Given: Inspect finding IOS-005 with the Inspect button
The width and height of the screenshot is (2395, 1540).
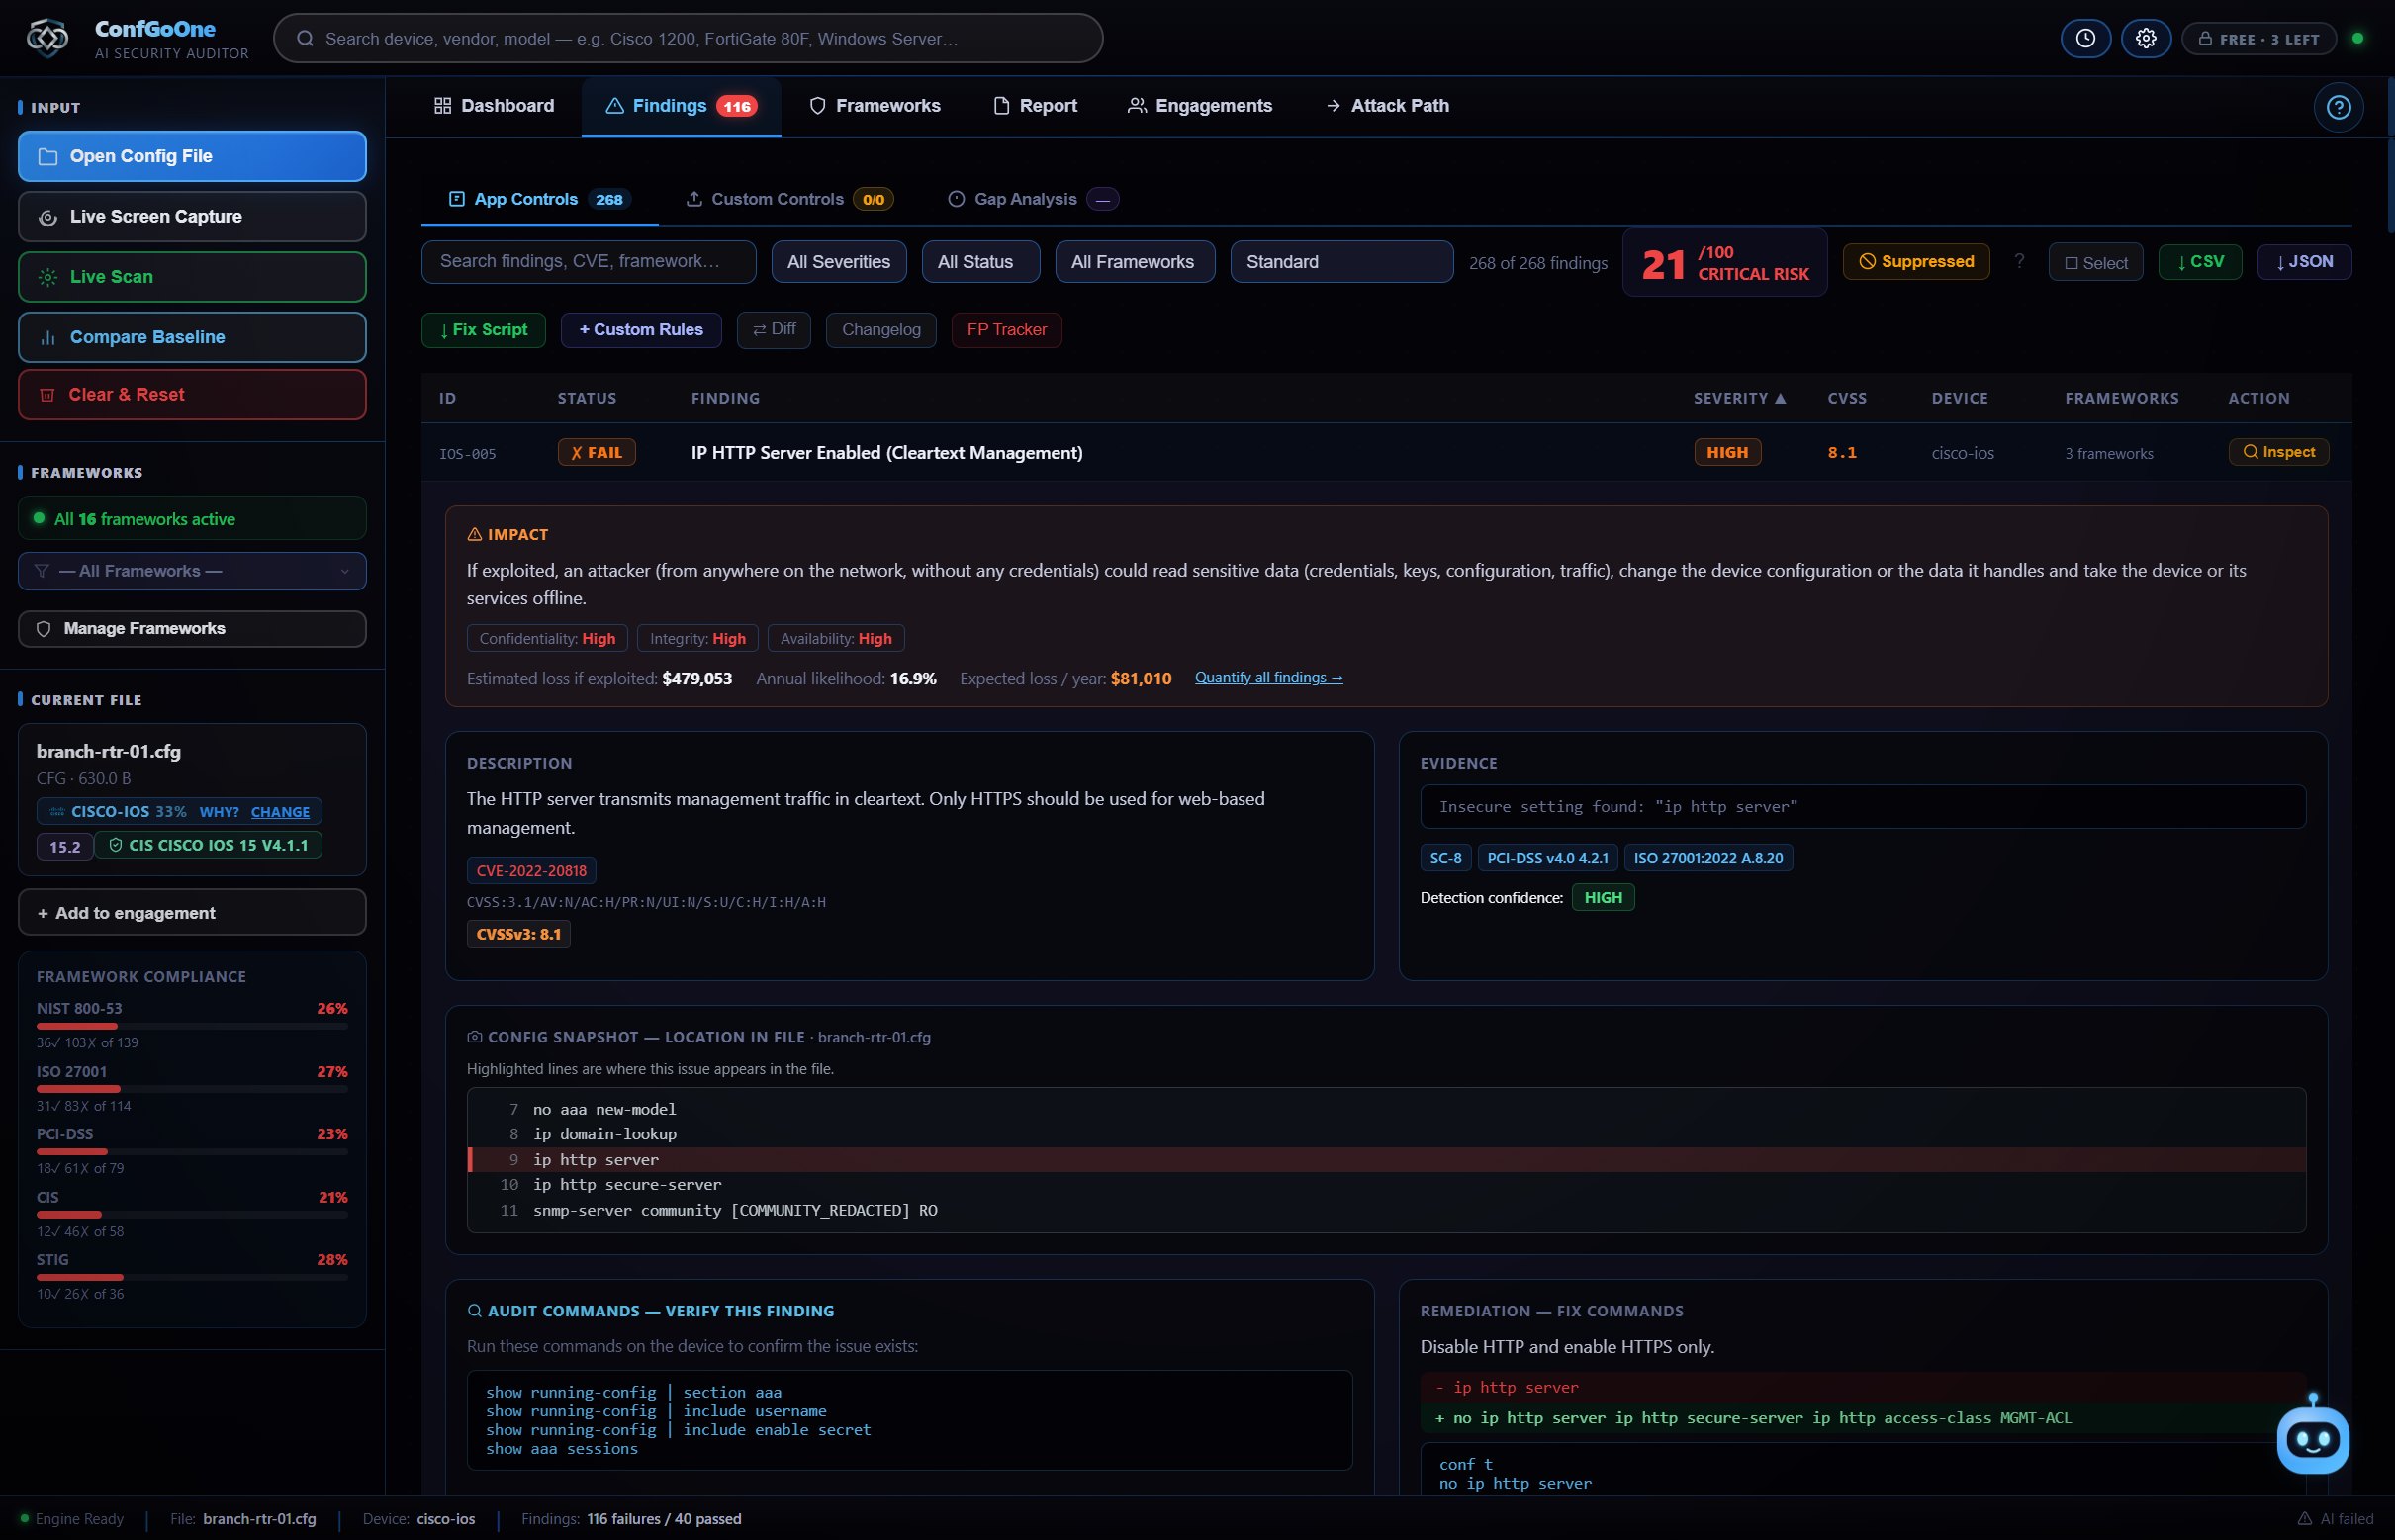Looking at the screenshot, I should point(2278,452).
